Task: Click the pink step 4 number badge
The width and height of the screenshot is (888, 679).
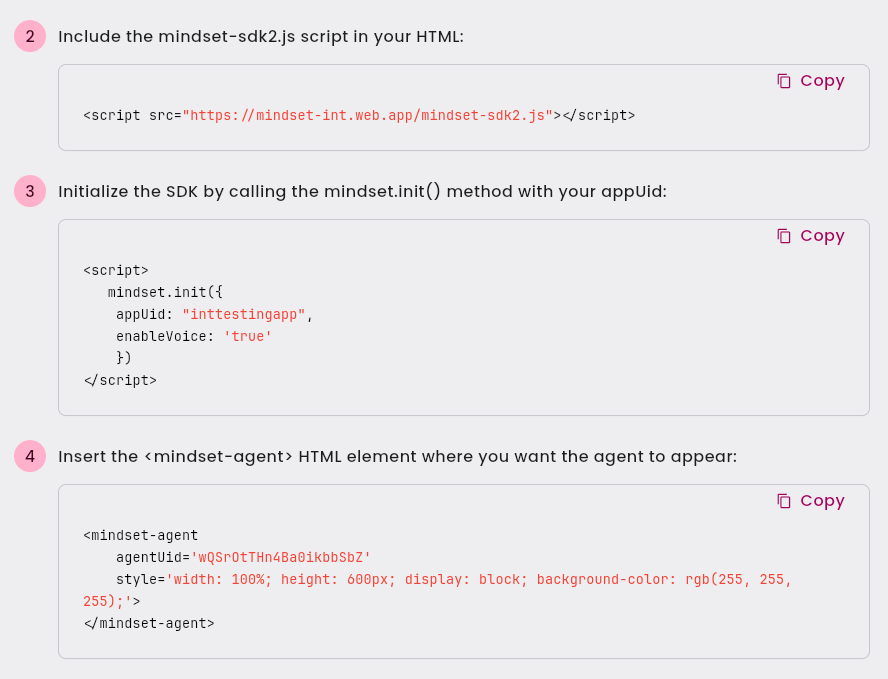Action: coord(30,456)
